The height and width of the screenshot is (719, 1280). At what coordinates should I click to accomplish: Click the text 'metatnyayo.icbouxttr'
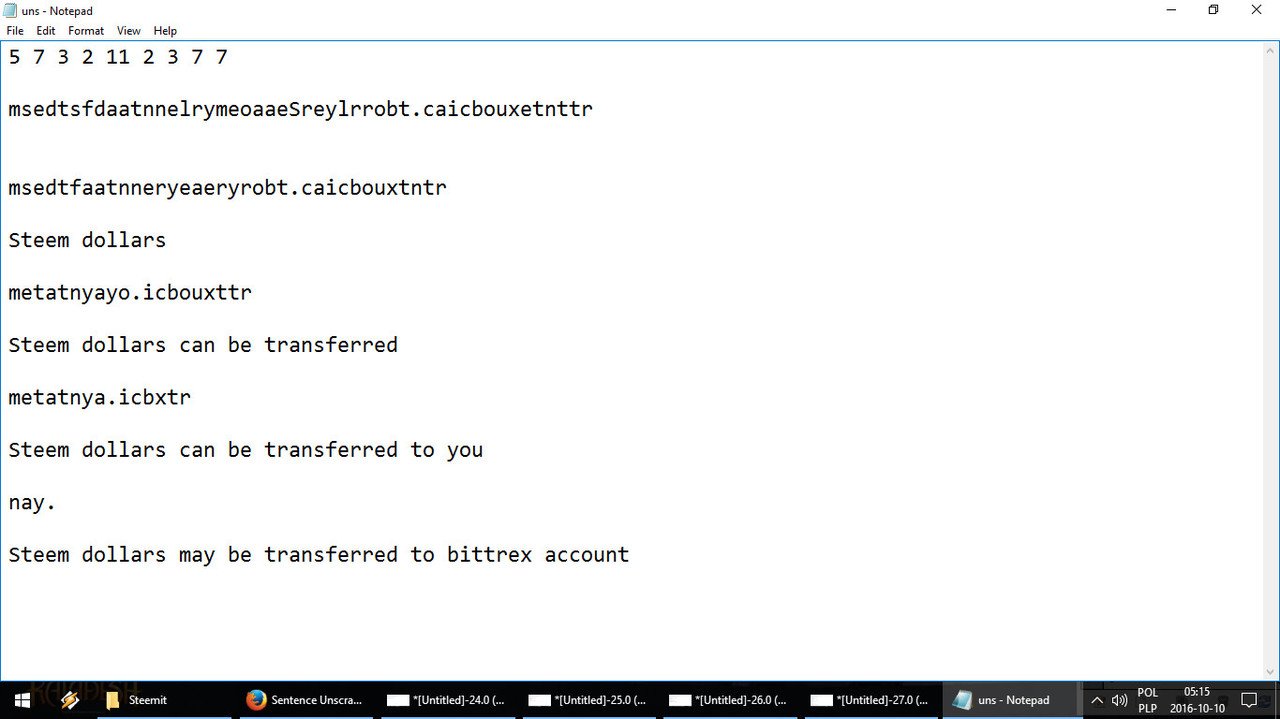[x=130, y=293]
